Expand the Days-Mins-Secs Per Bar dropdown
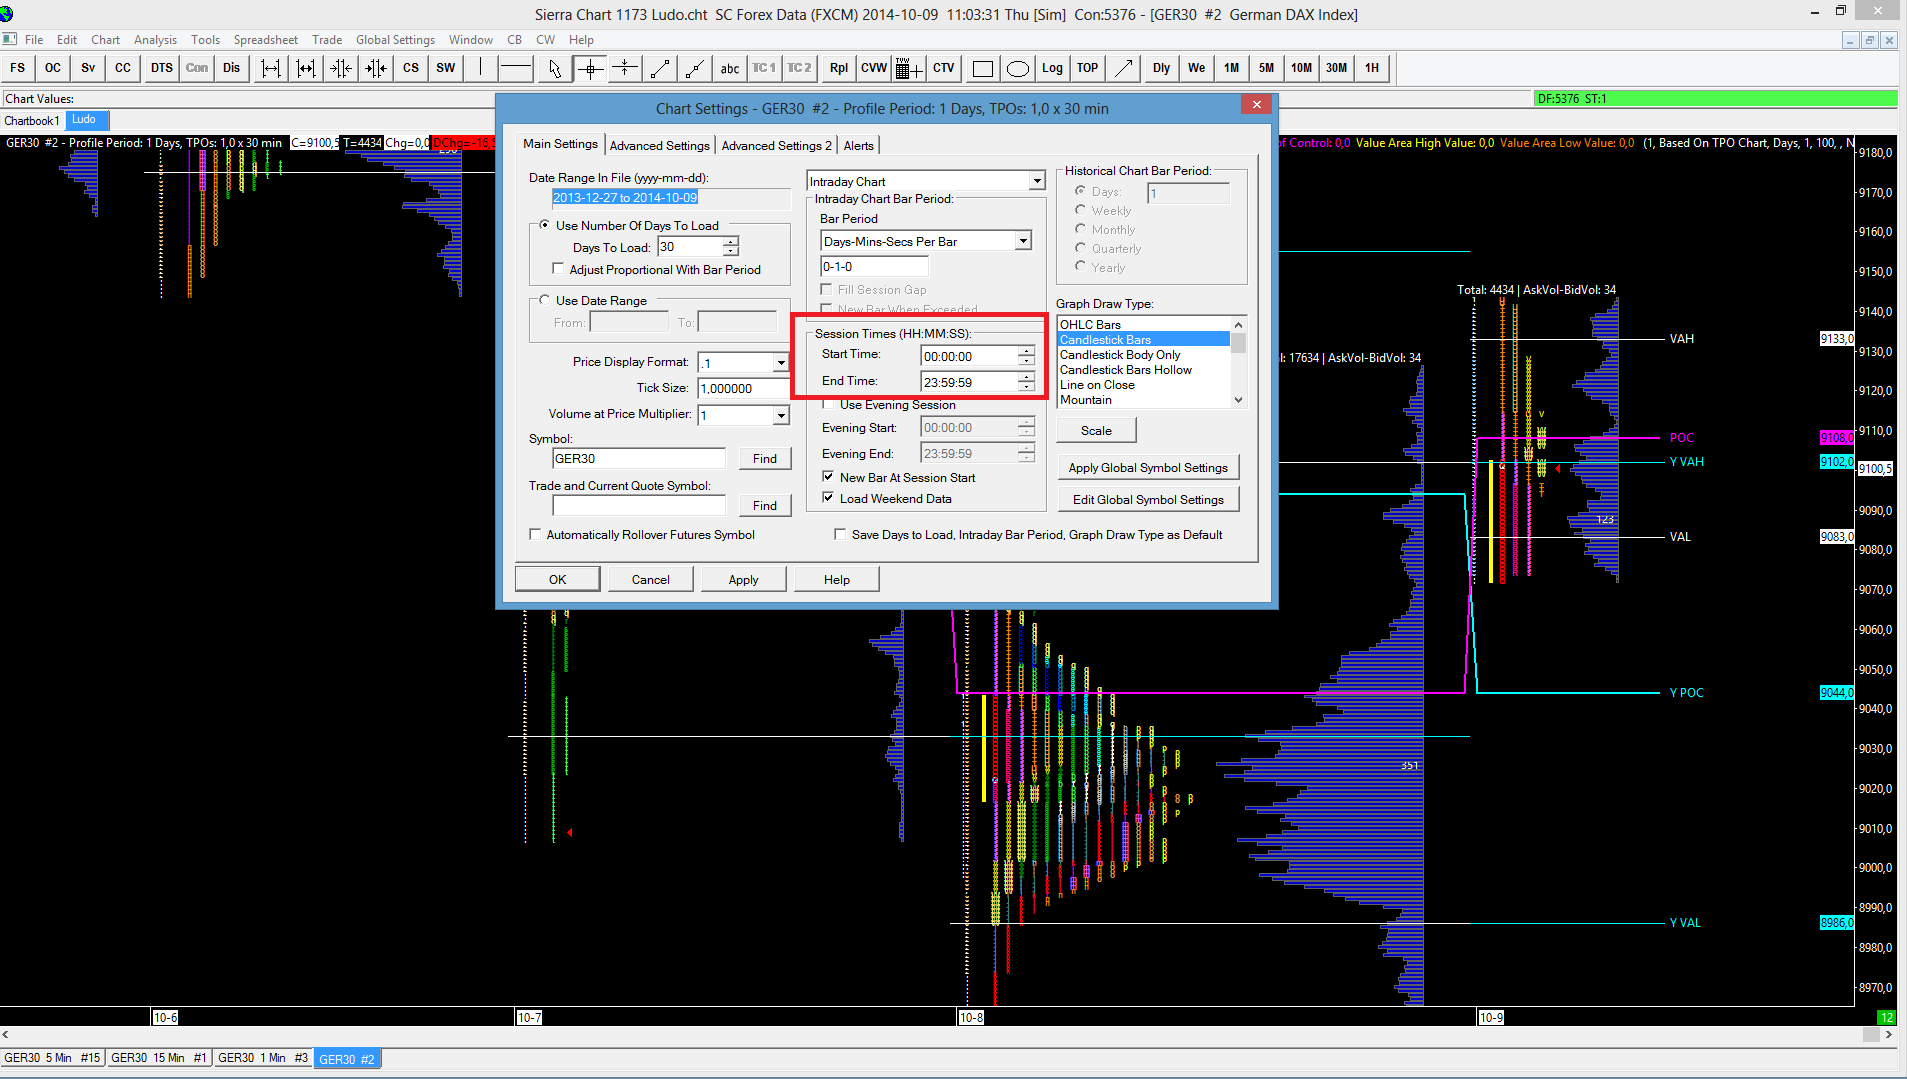1907x1079 pixels. pyautogui.click(x=1022, y=241)
